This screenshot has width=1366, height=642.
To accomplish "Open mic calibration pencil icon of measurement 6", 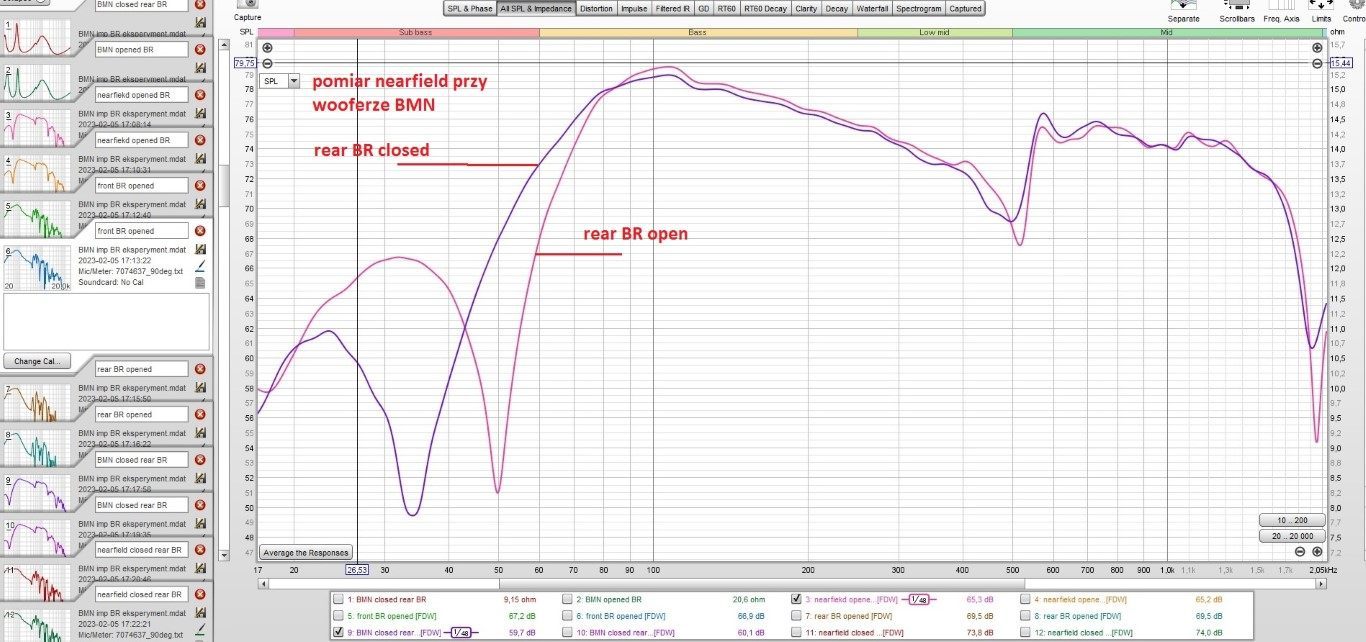I will click(200, 267).
